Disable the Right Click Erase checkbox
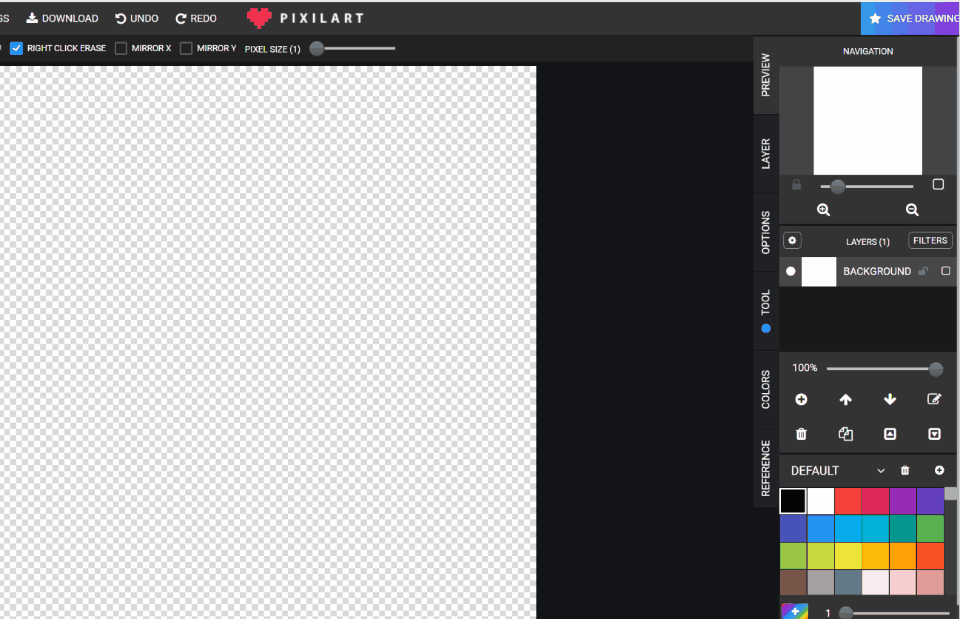The width and height of the screenshot is (960, 619). pos(17,48)
